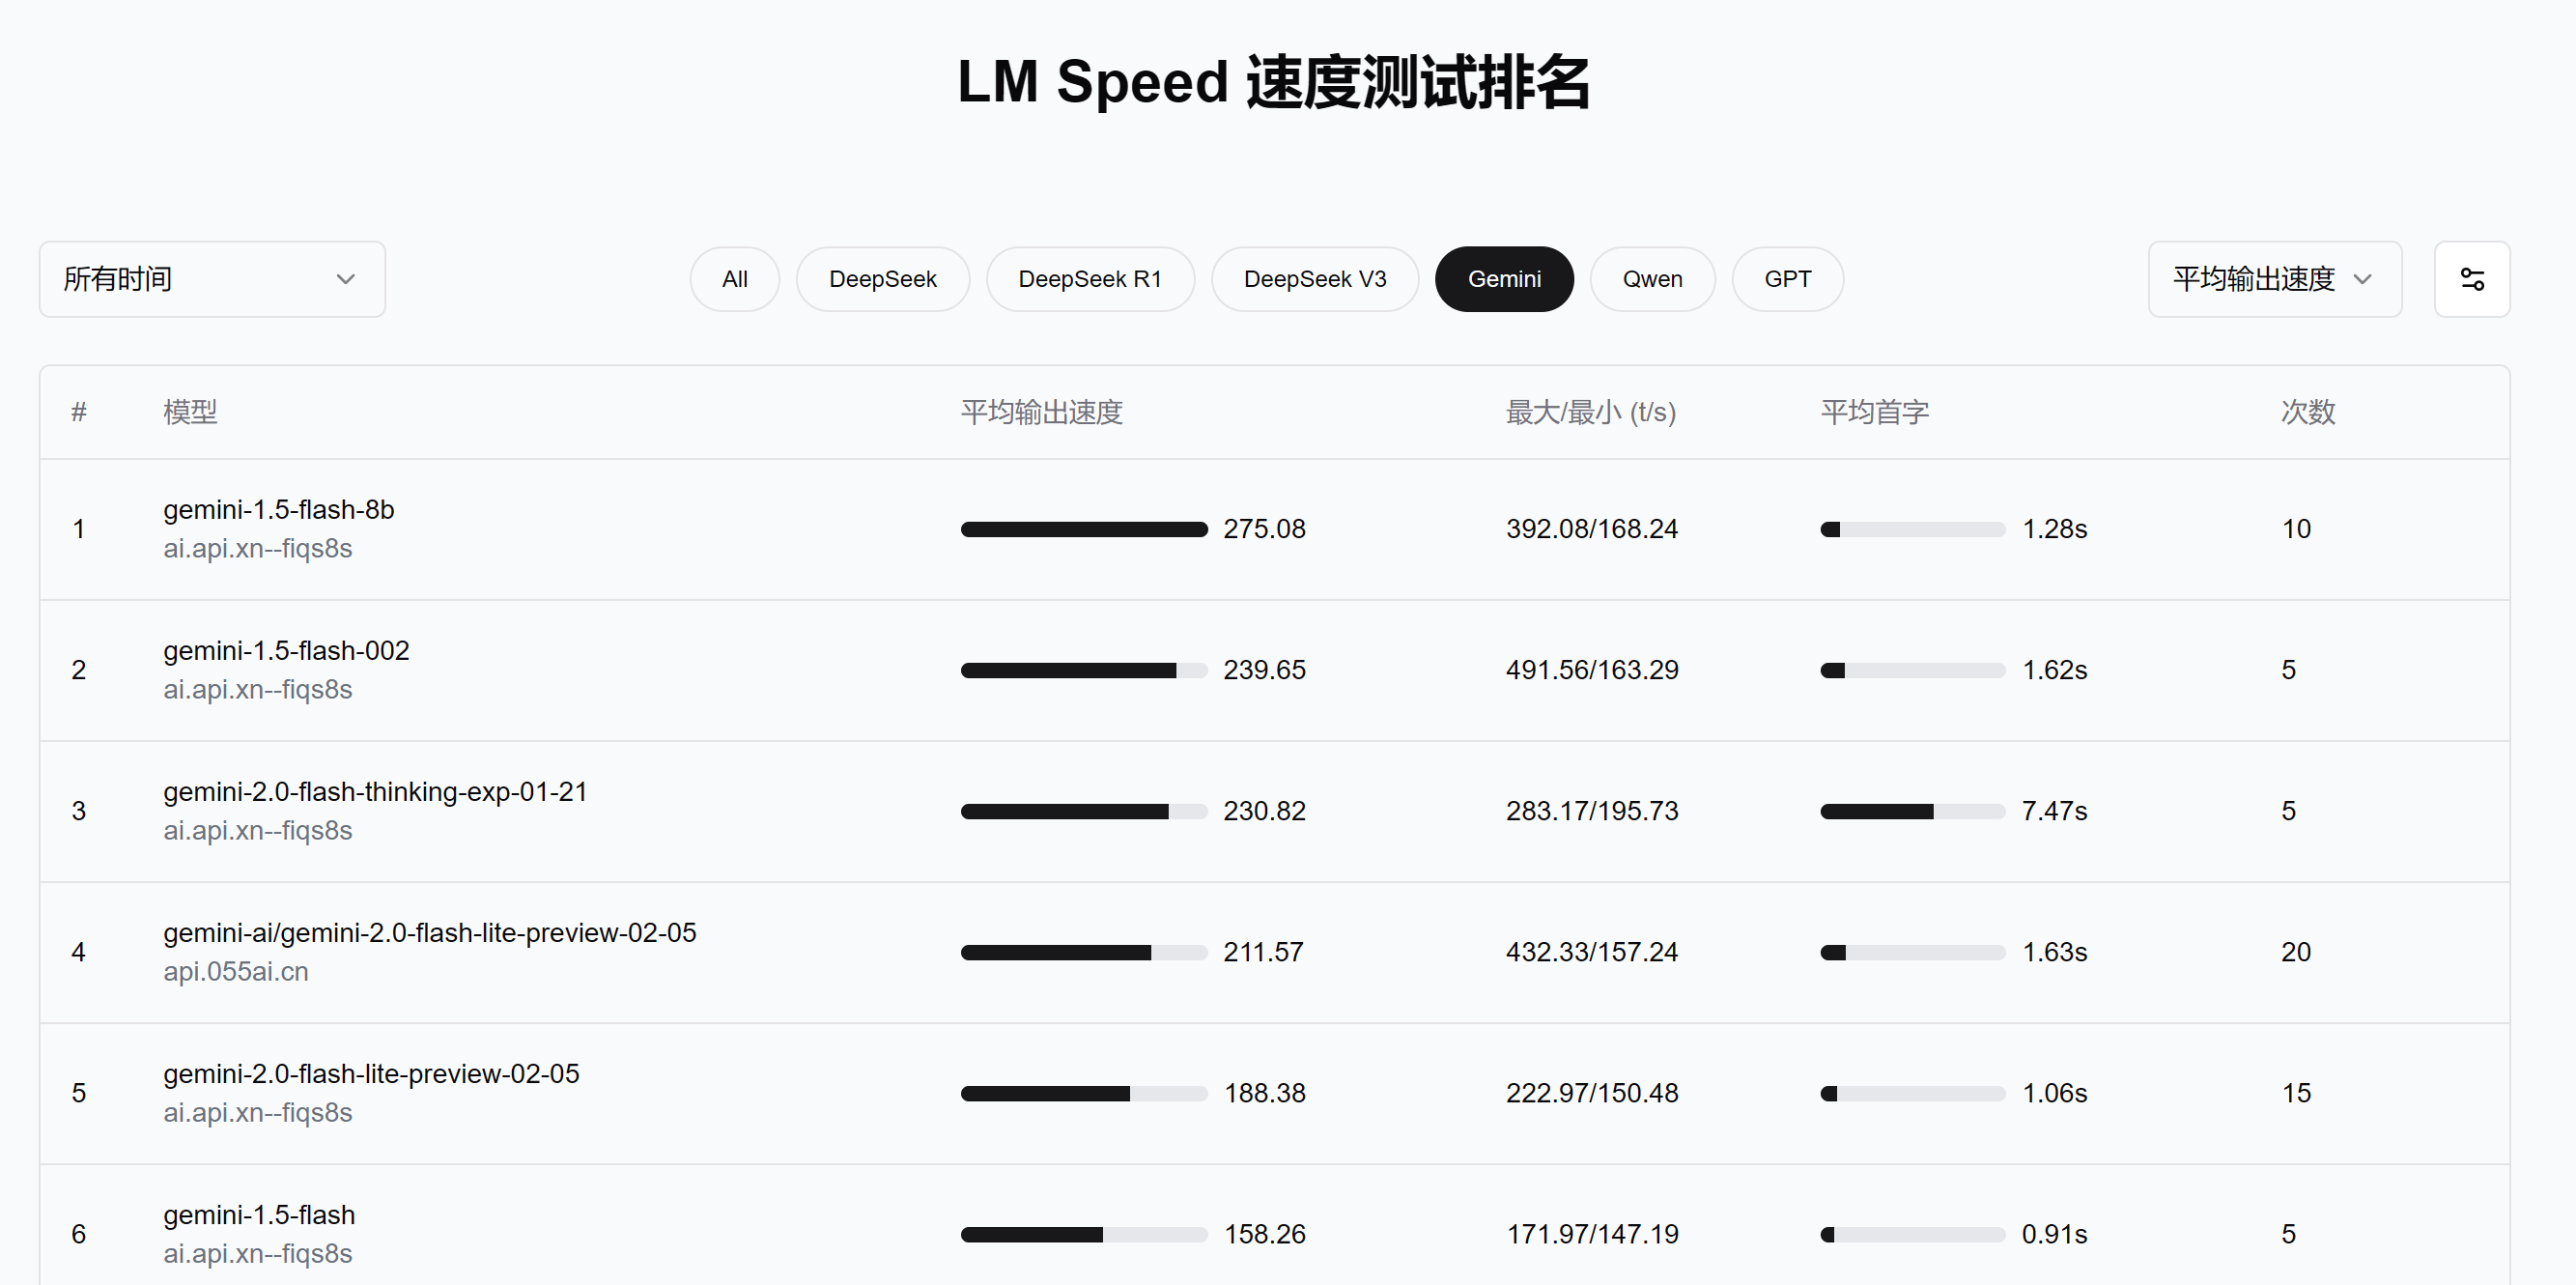Screen dimensions: 2576x1285
Task: Click the first-token bar for 7.47s
Action: tap(1912, 811)
